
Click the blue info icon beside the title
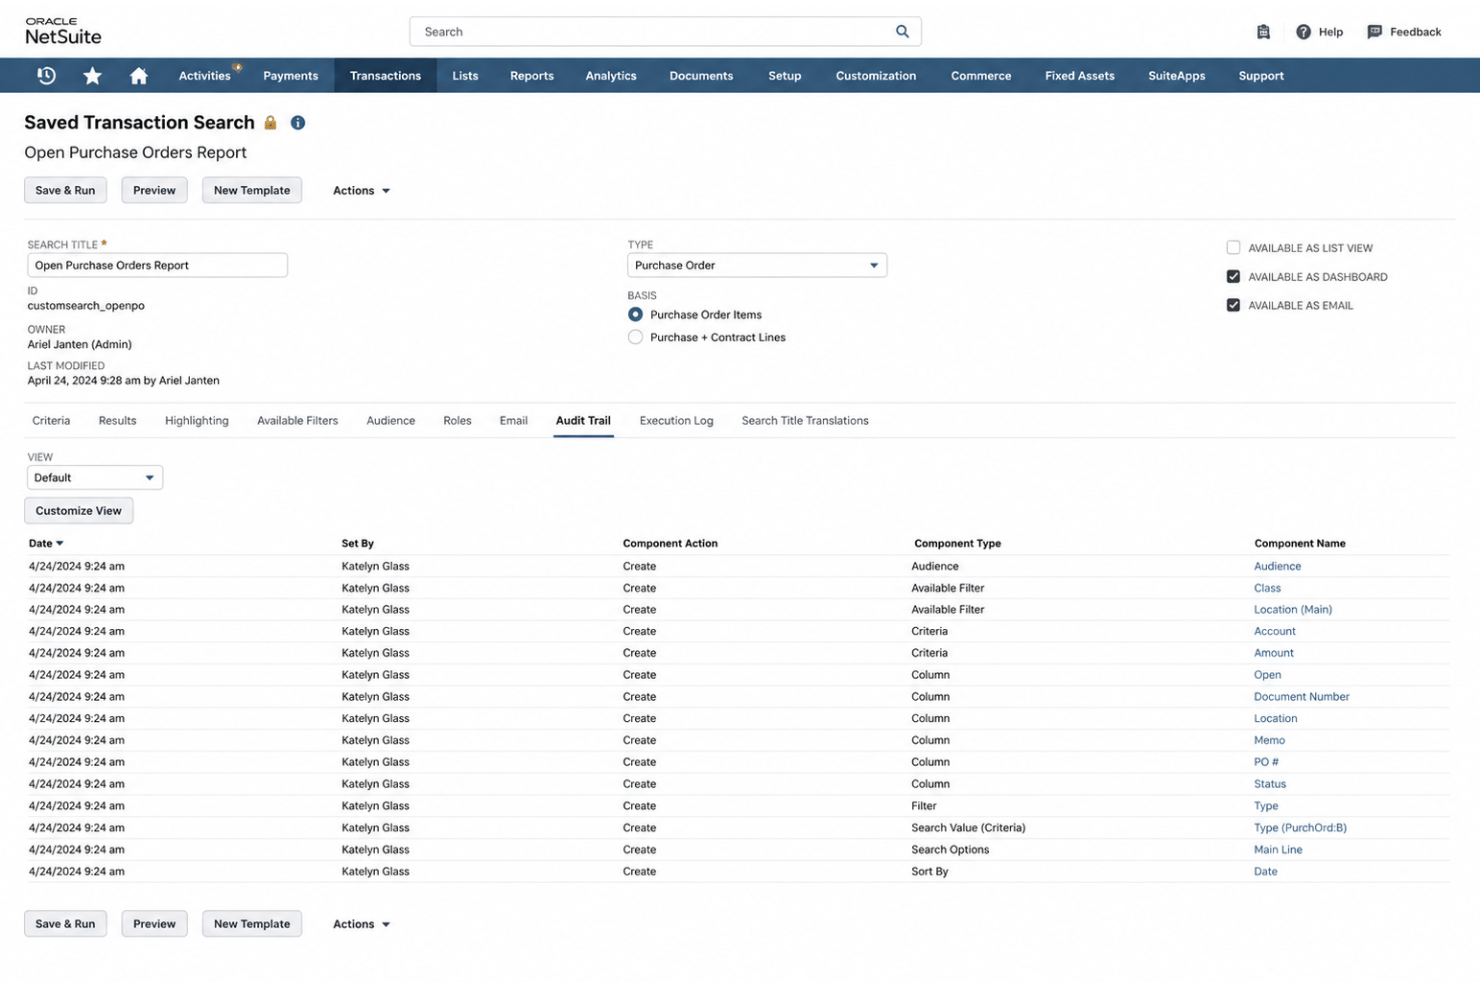point(298,122)
